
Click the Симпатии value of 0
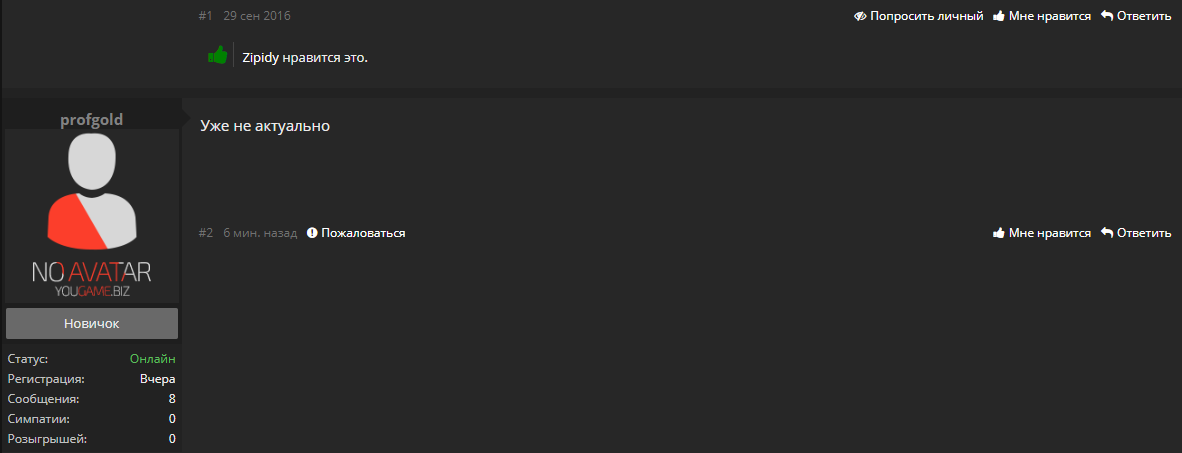click(x=172, y=419)
